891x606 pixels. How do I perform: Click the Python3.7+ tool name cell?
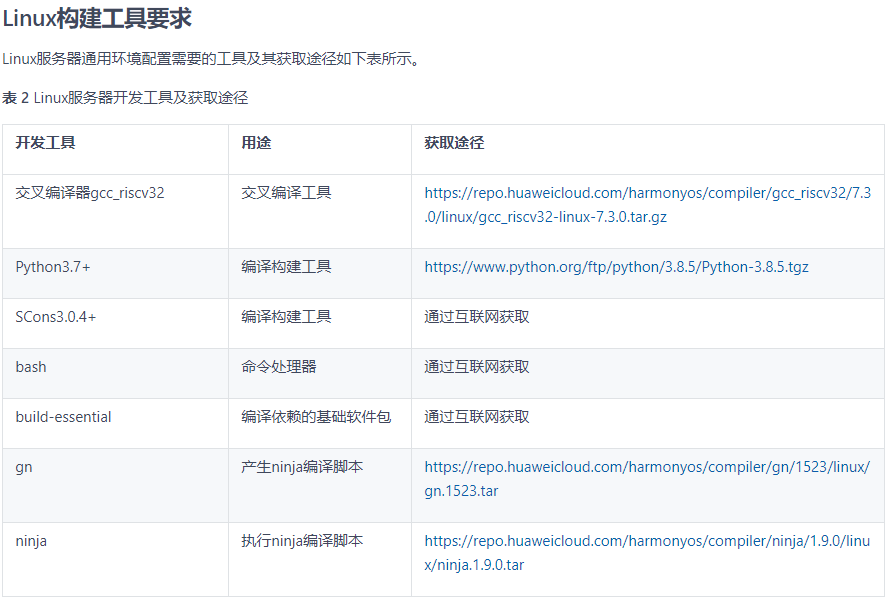coord(56,268)
